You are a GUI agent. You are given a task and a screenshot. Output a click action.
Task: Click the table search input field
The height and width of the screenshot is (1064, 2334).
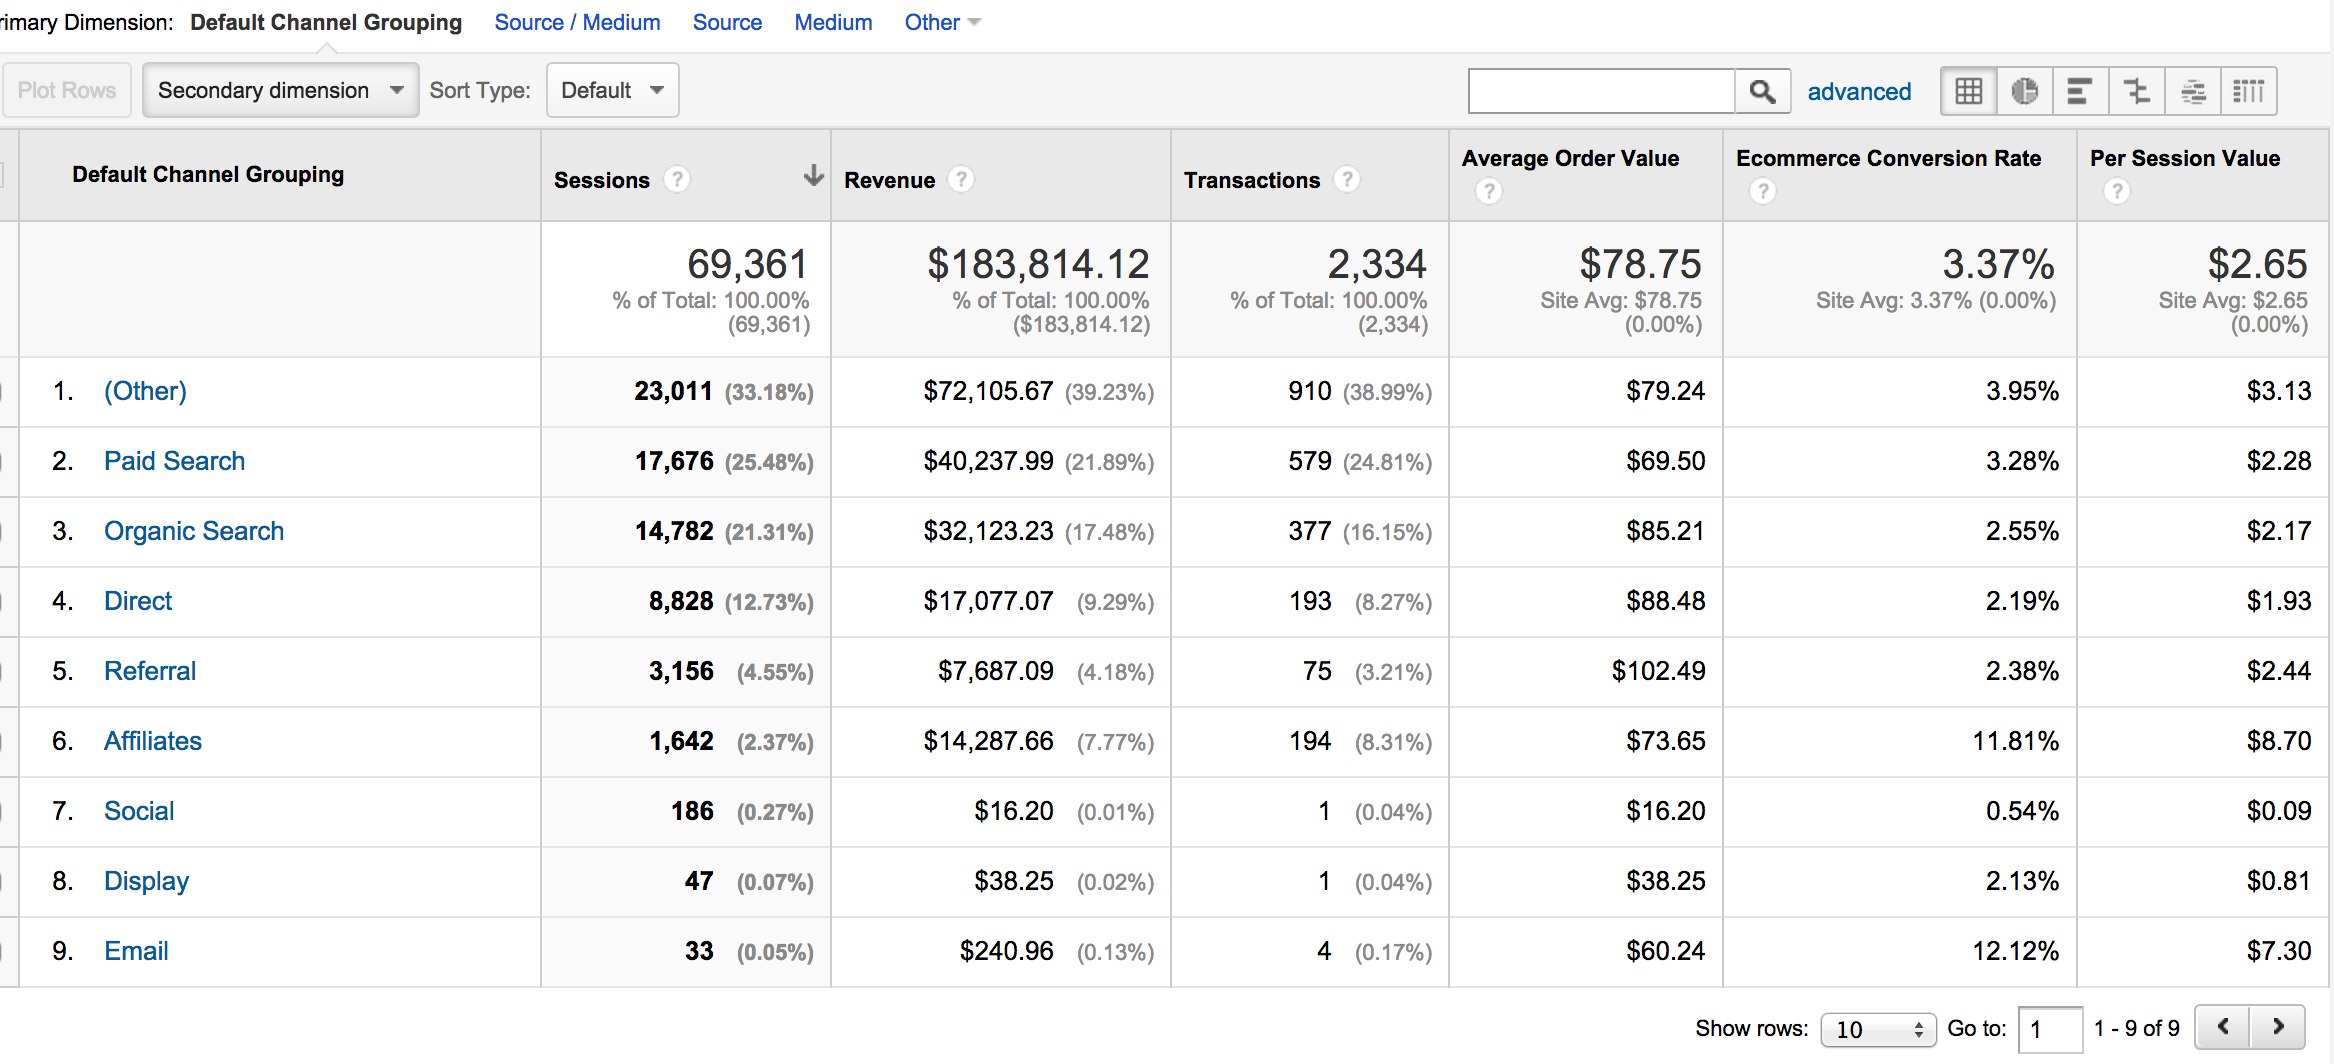[x=1601, y=92]
